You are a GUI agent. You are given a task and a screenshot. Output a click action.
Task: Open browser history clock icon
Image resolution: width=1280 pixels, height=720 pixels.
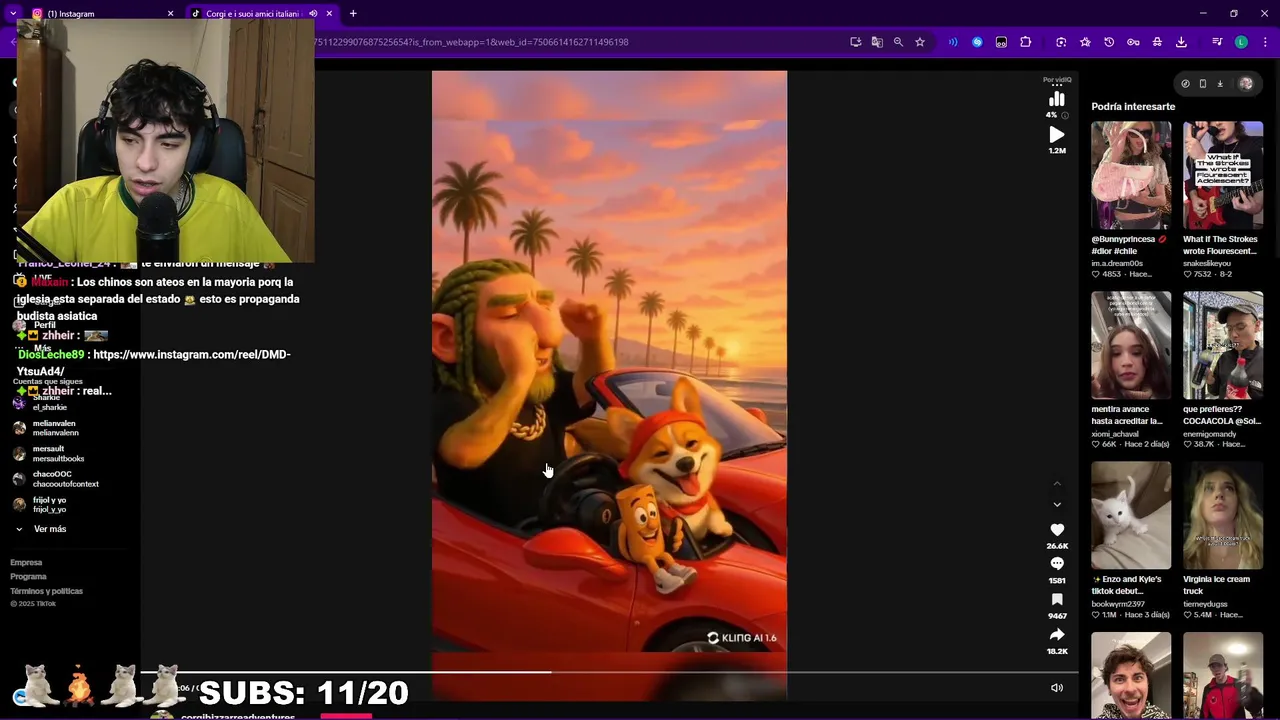(1109, 42)
